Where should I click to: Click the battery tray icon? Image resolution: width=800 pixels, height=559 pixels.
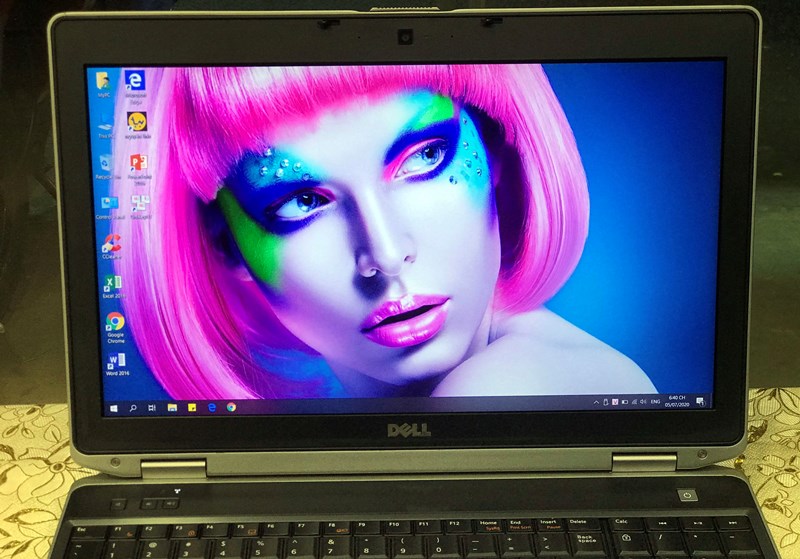(x=625, y=402)
